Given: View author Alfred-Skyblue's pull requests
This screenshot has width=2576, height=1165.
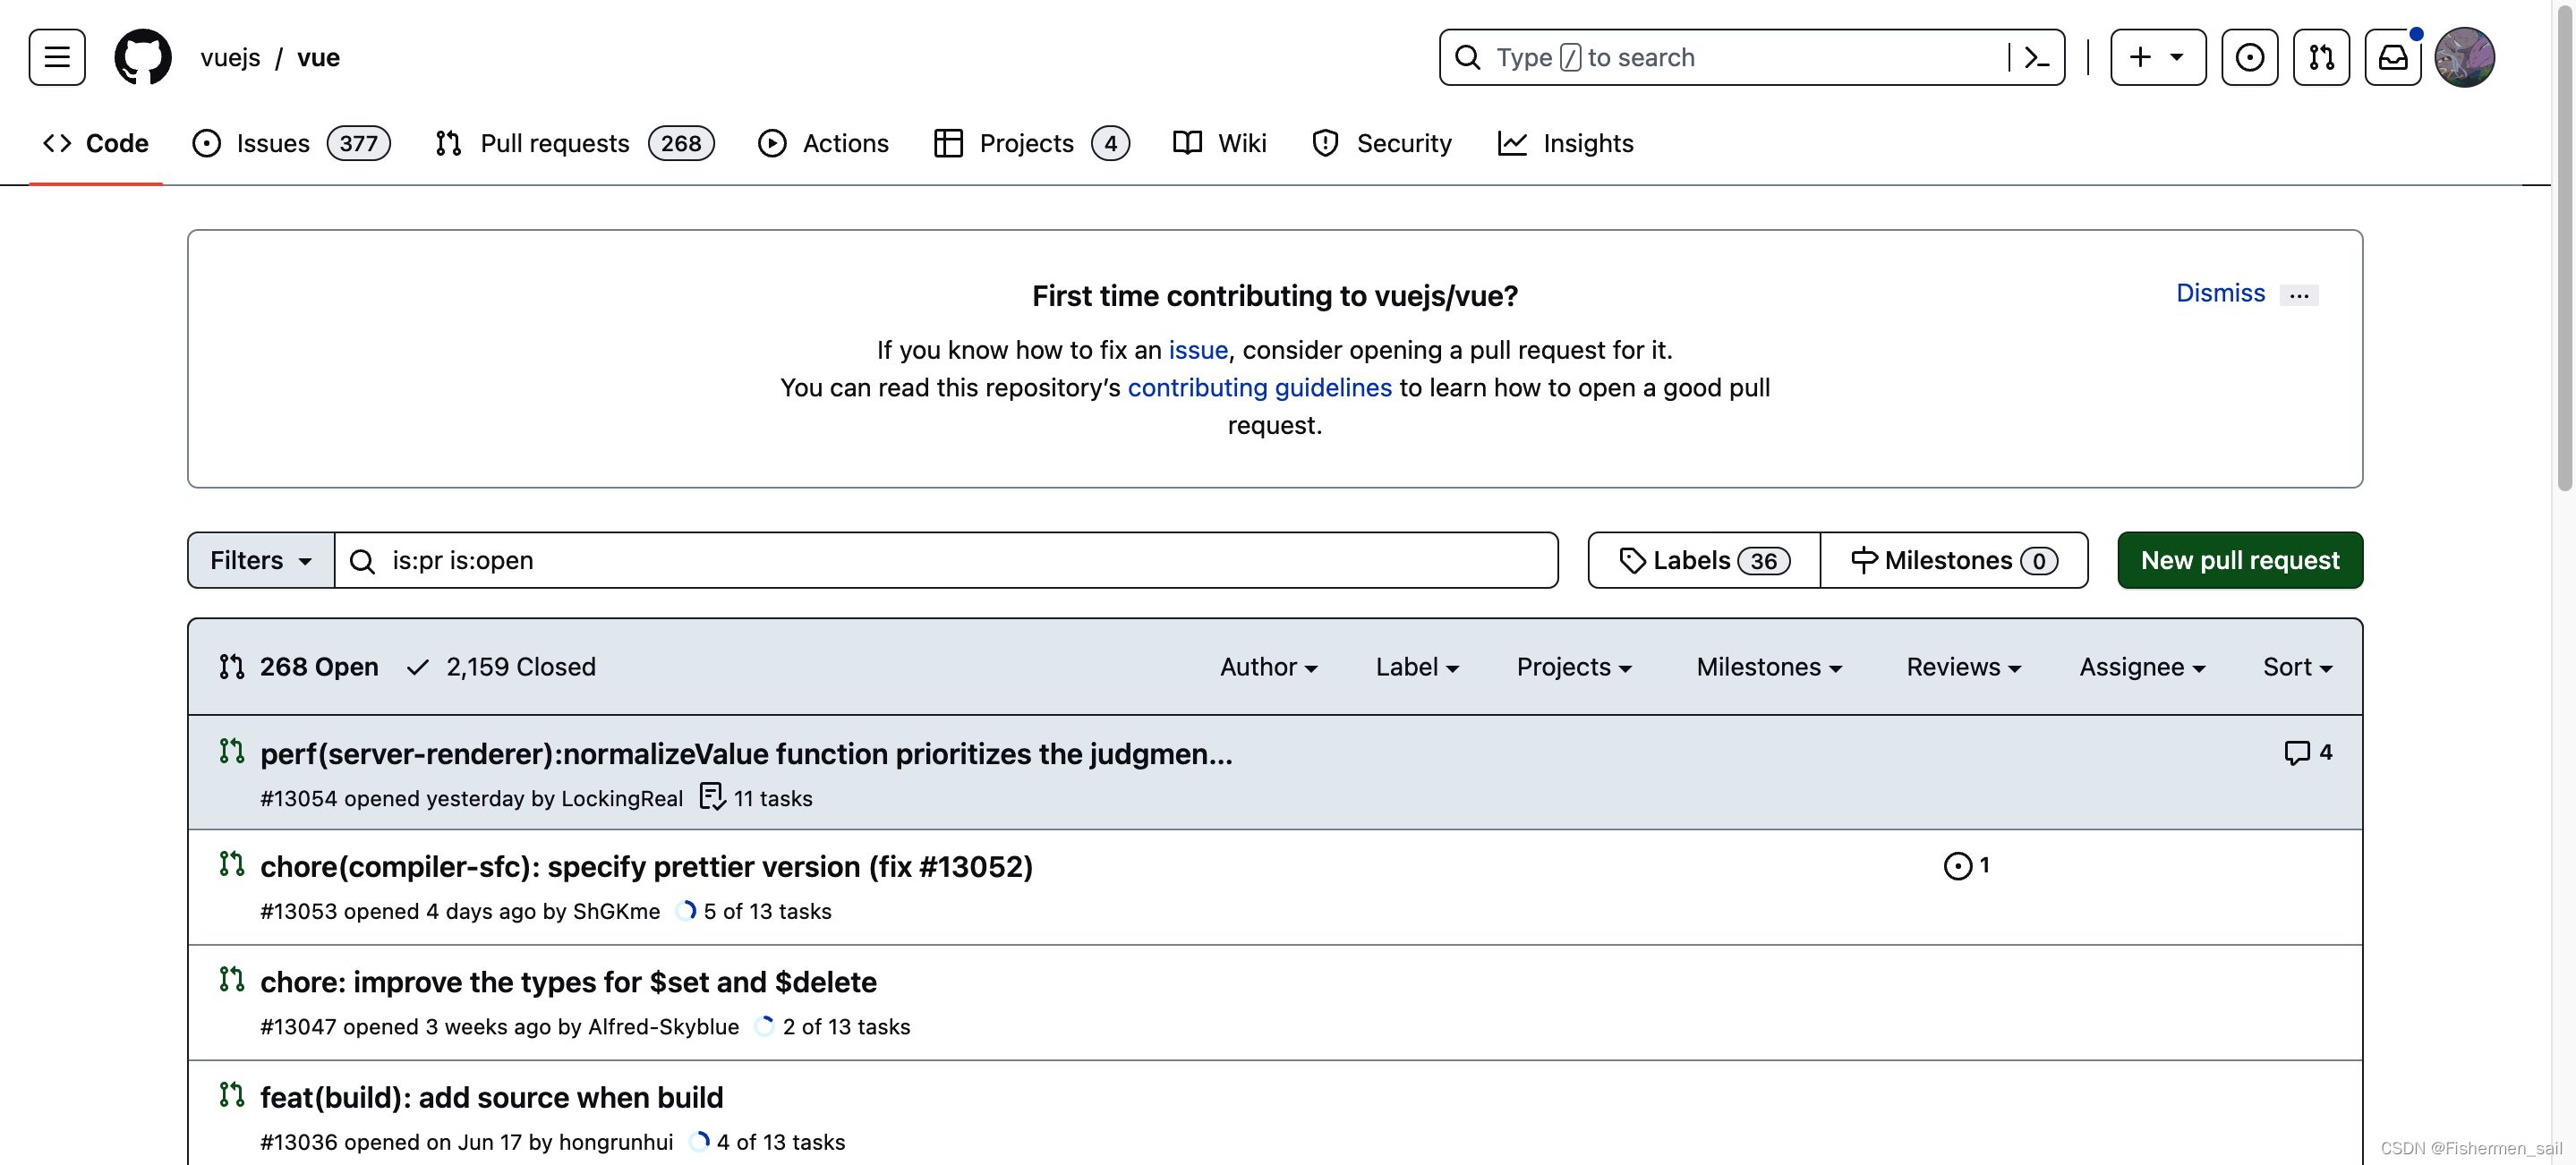Looking at the screenshot, I should (x=663, y=1026).
